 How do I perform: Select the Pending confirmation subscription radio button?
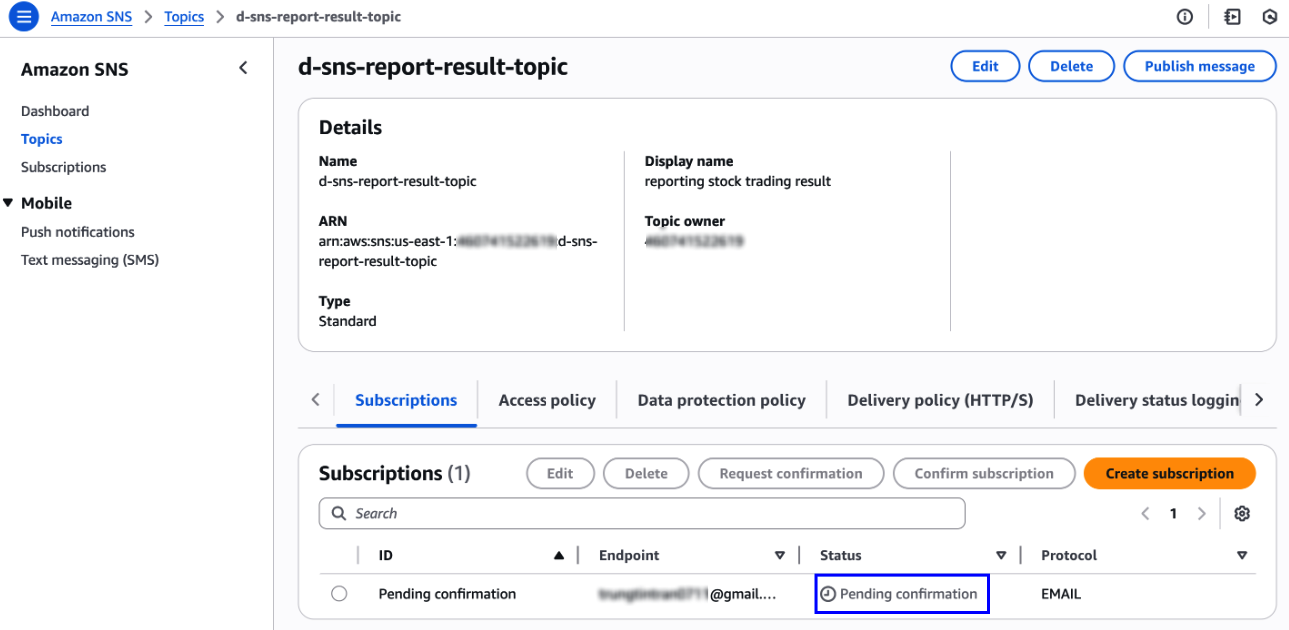339,594
